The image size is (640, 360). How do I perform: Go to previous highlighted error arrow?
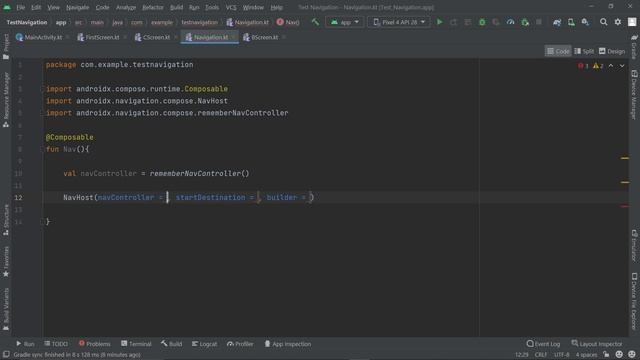tap(611, 66)
